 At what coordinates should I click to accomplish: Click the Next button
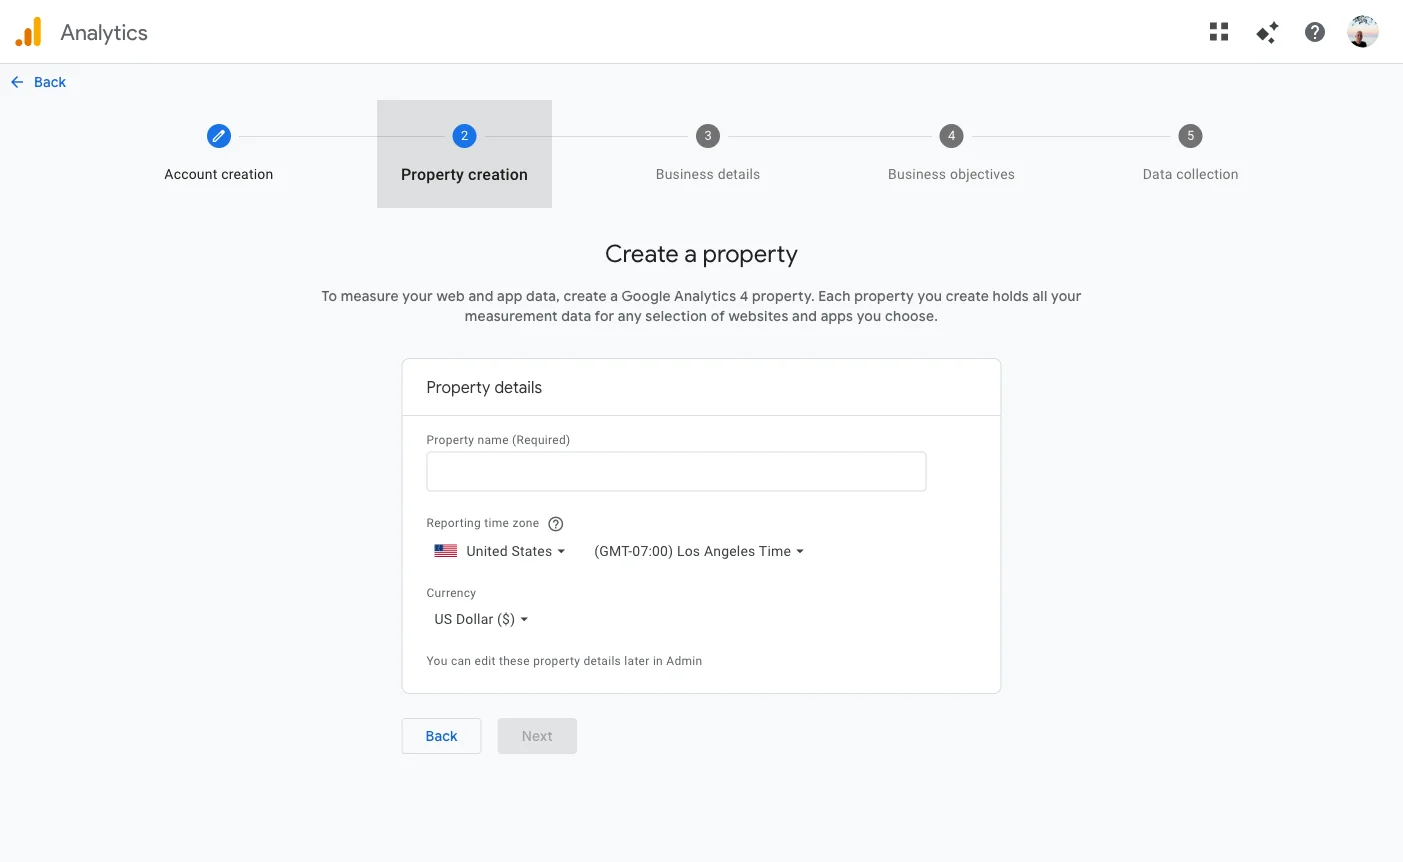tap(537, 736)
